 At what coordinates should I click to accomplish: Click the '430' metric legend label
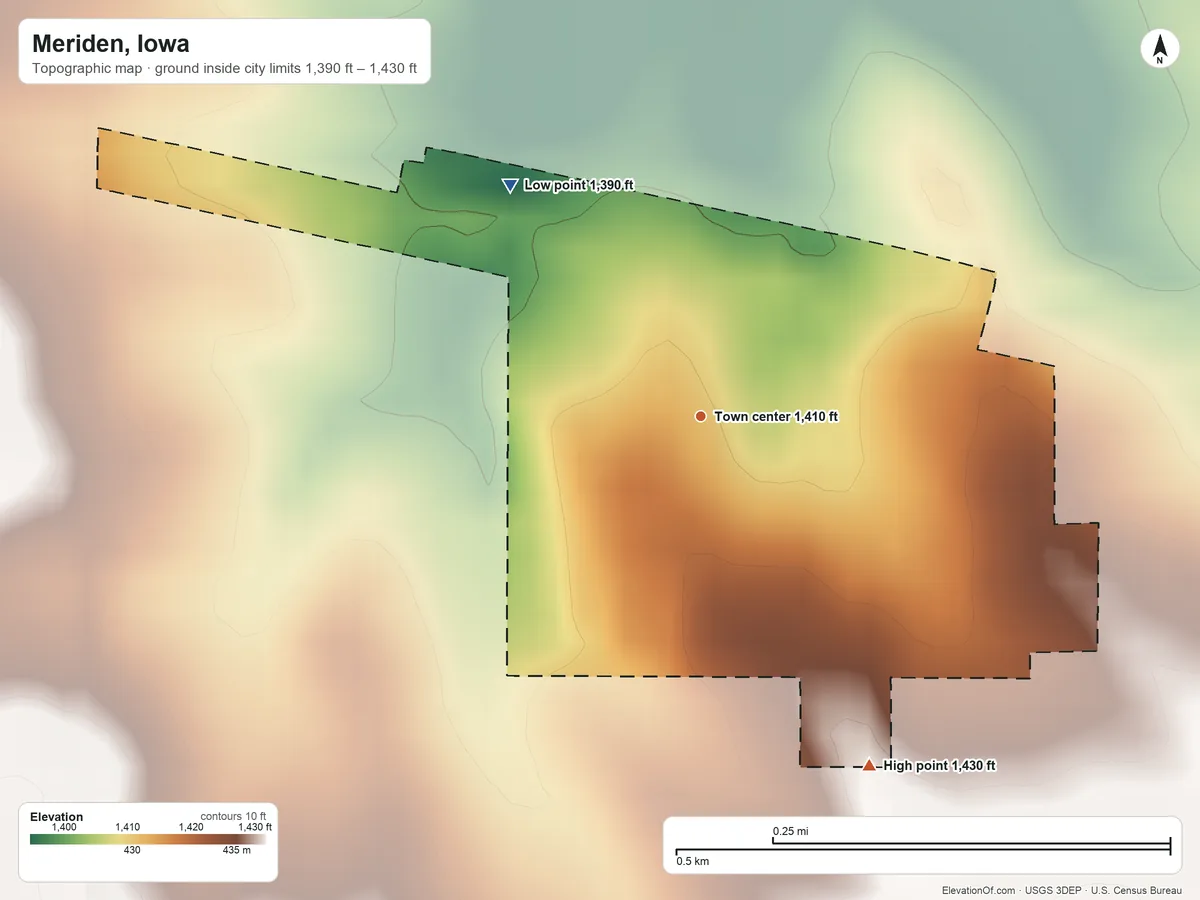click(x=132, y=851)
